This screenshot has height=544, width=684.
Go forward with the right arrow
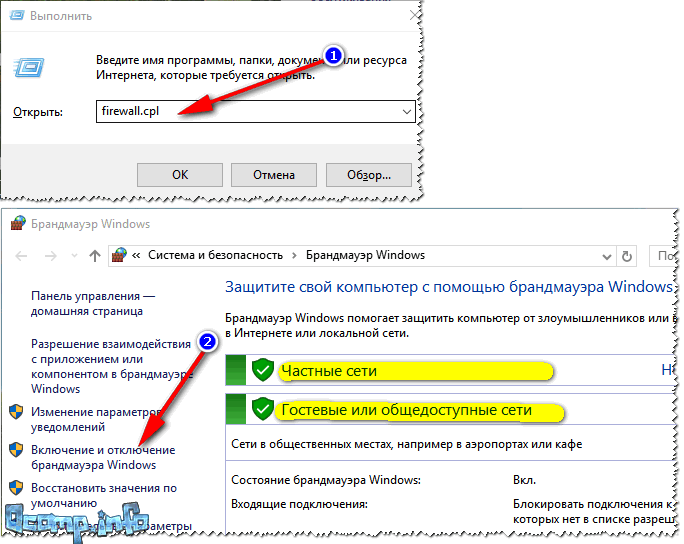51,256
